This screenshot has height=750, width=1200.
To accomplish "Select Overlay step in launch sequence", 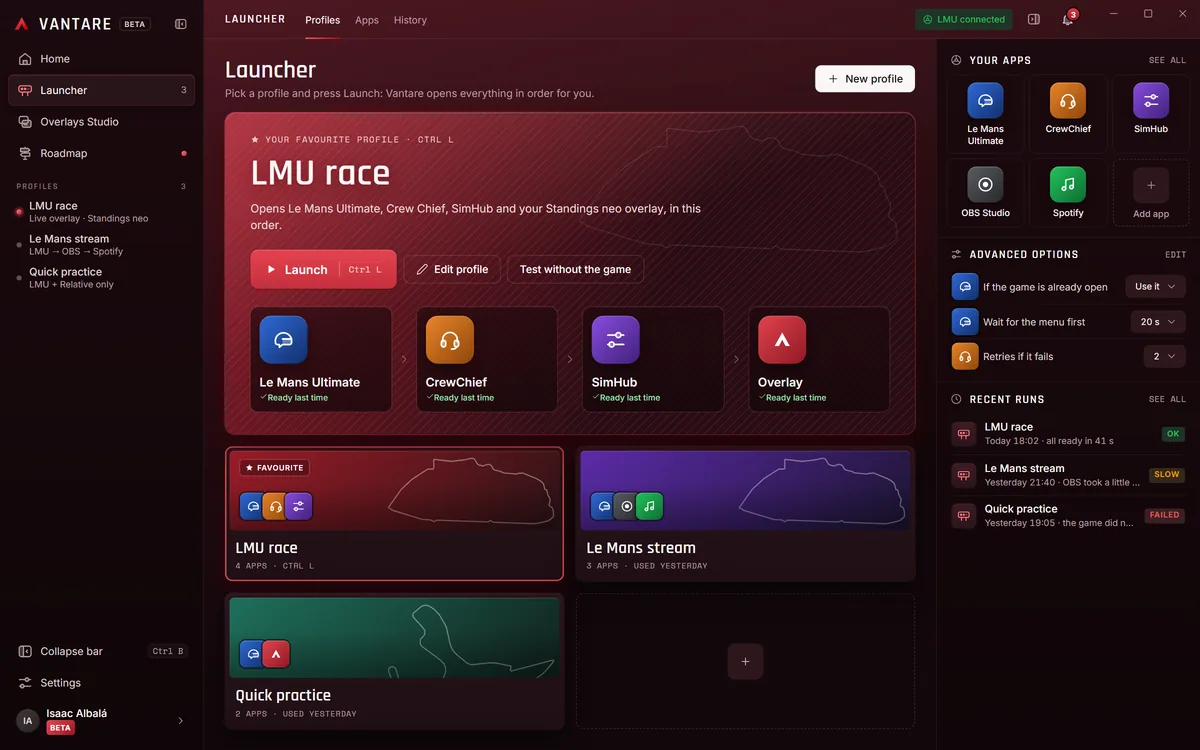I will click(x=819, y=359).
